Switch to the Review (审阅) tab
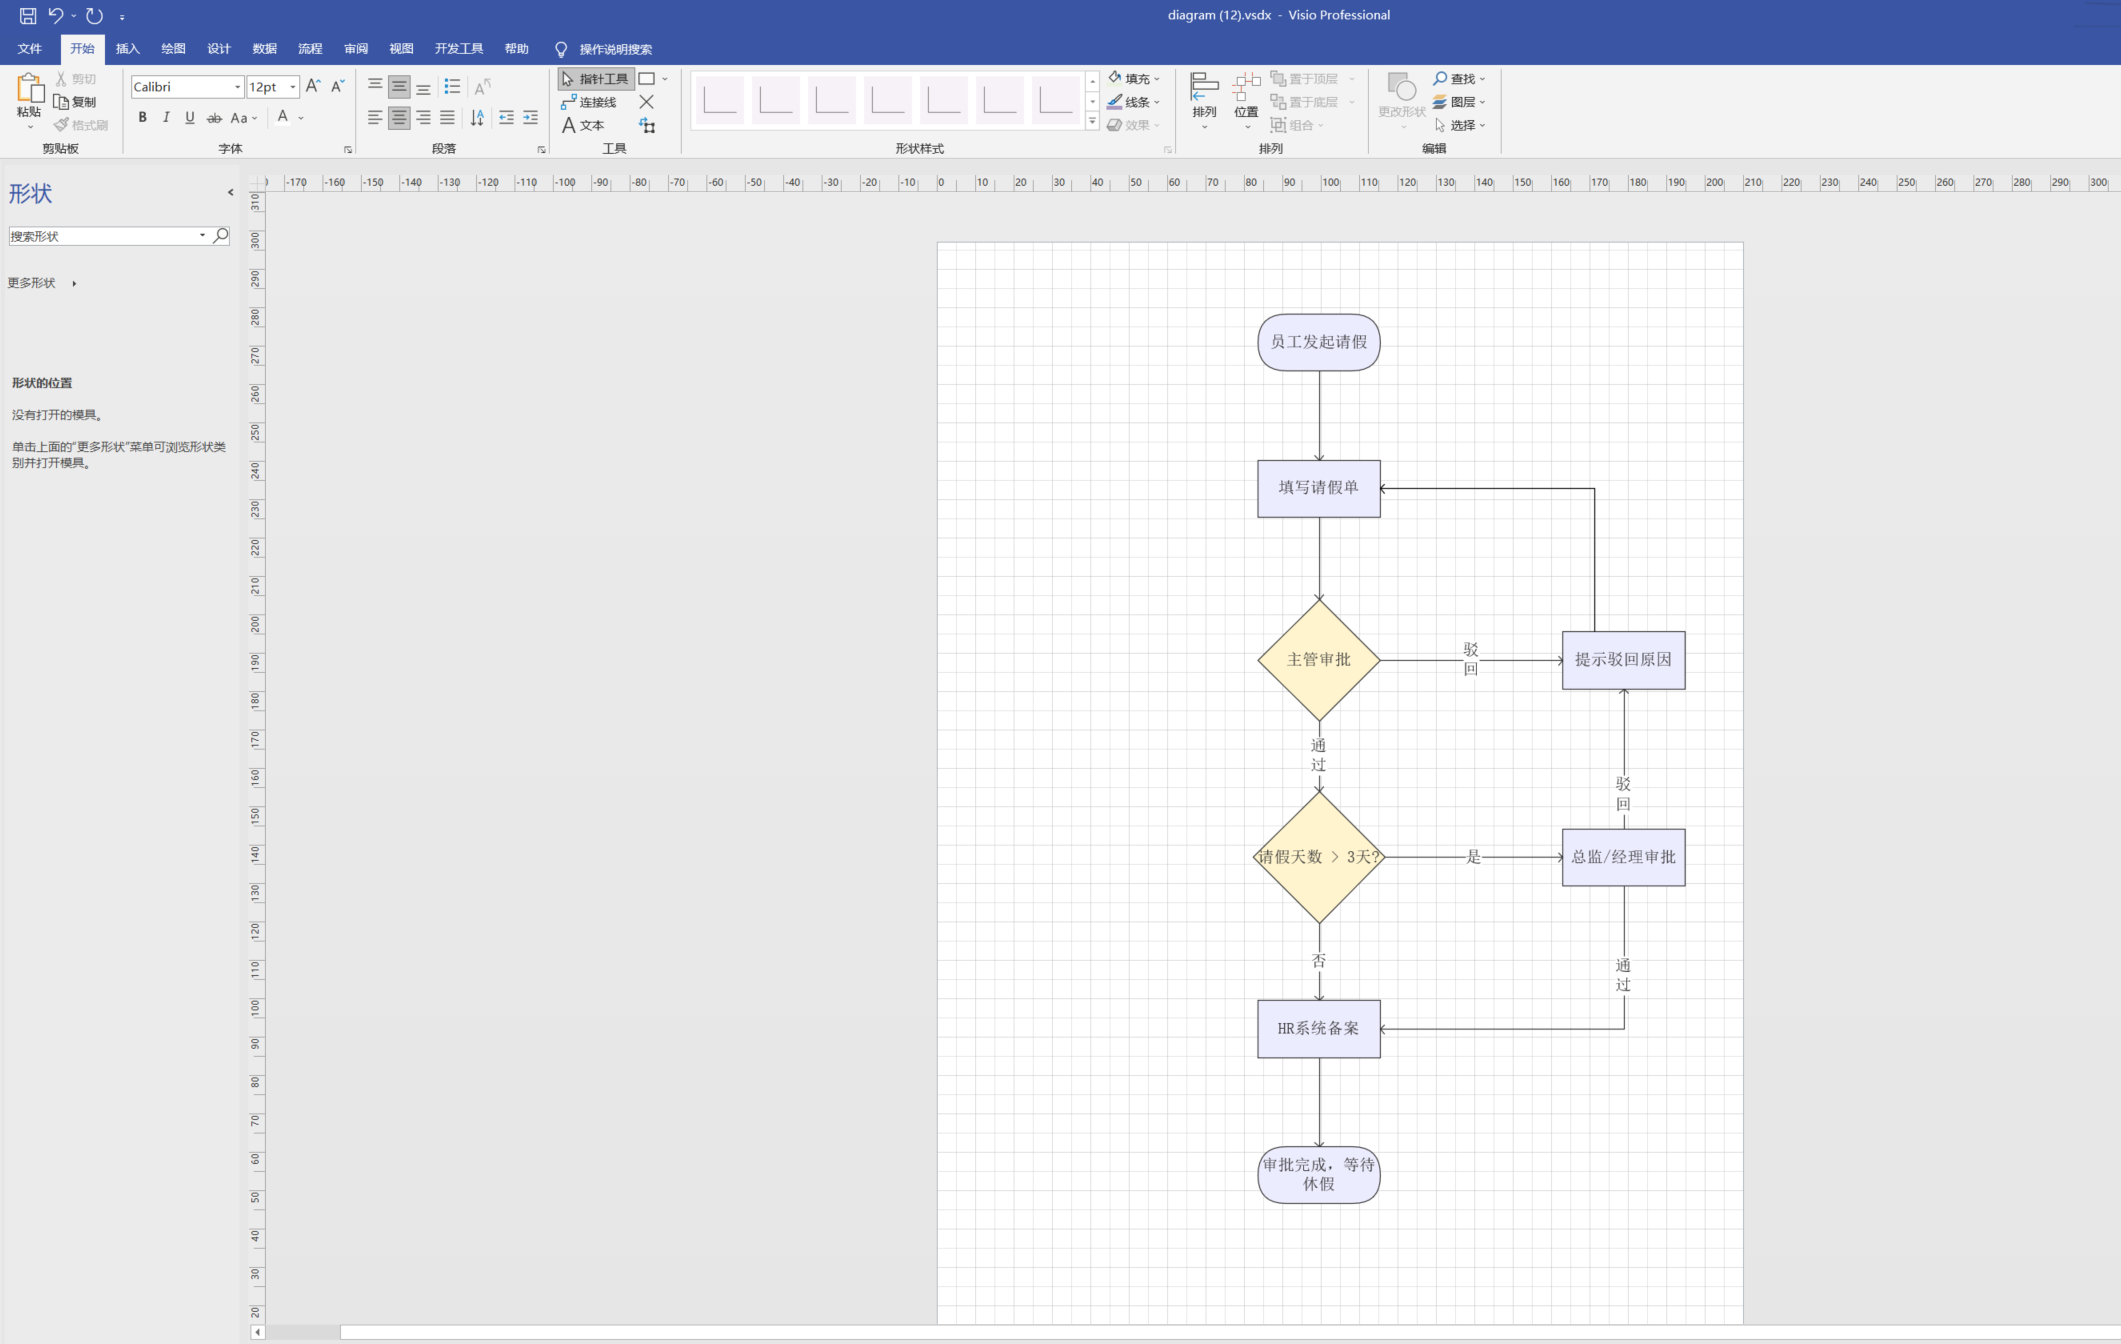The width and height of the screenshot is (2121, 1344). tap(355, 49)
